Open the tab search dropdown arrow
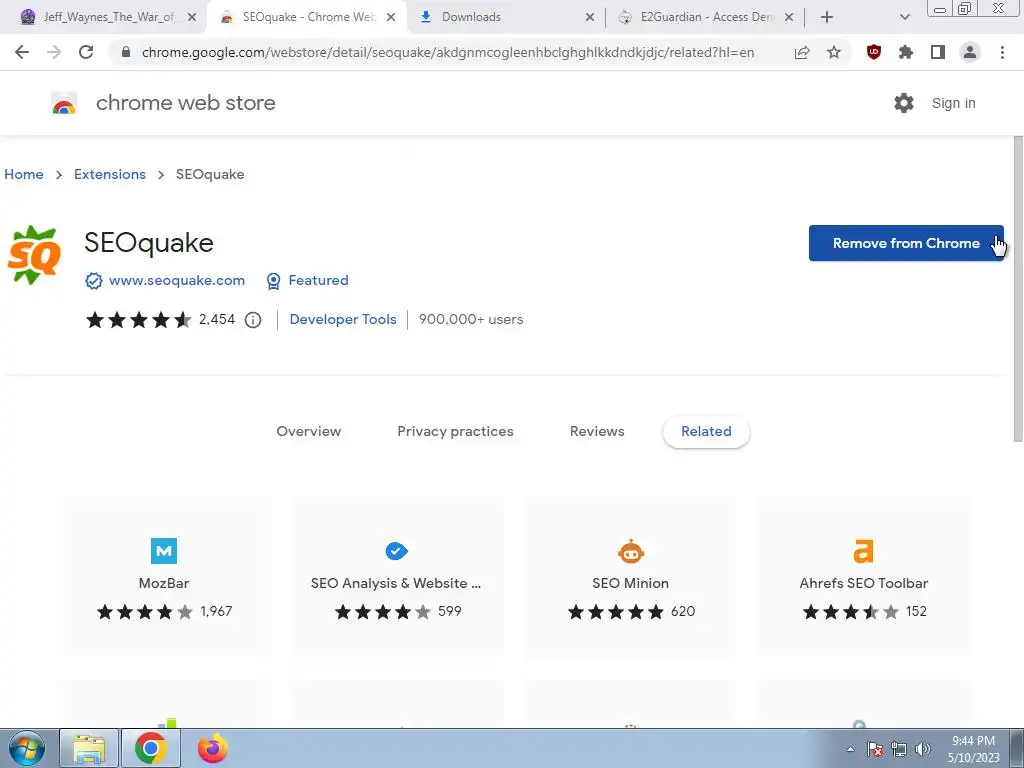 pyautogui.click(x=904, y=17)
